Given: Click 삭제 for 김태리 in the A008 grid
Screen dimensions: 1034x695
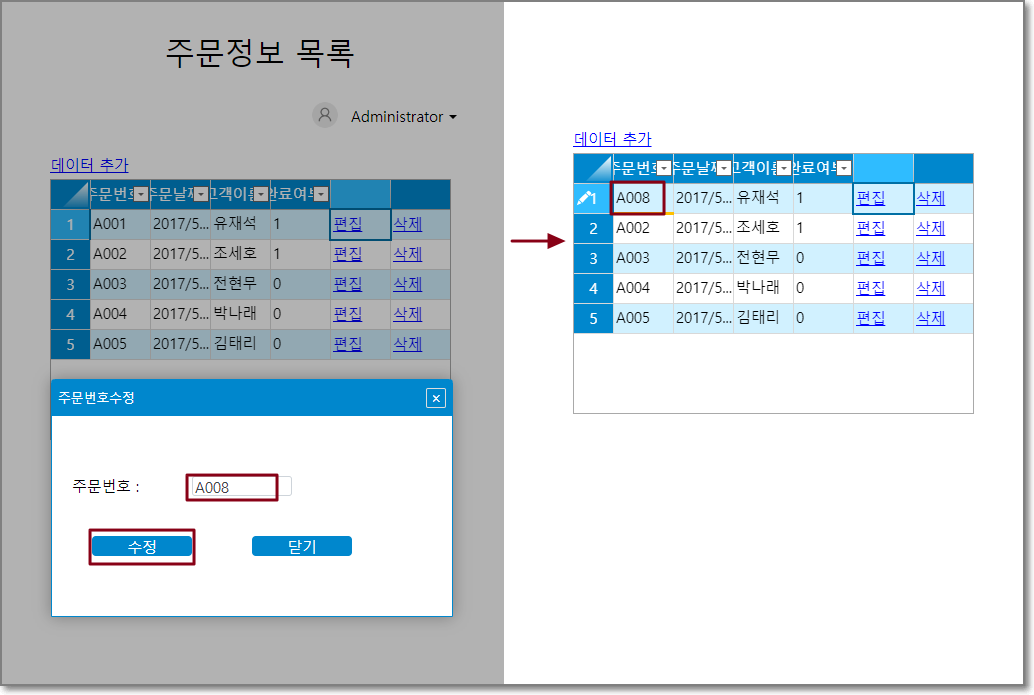Looking at the screenshot, I should 930,318.
